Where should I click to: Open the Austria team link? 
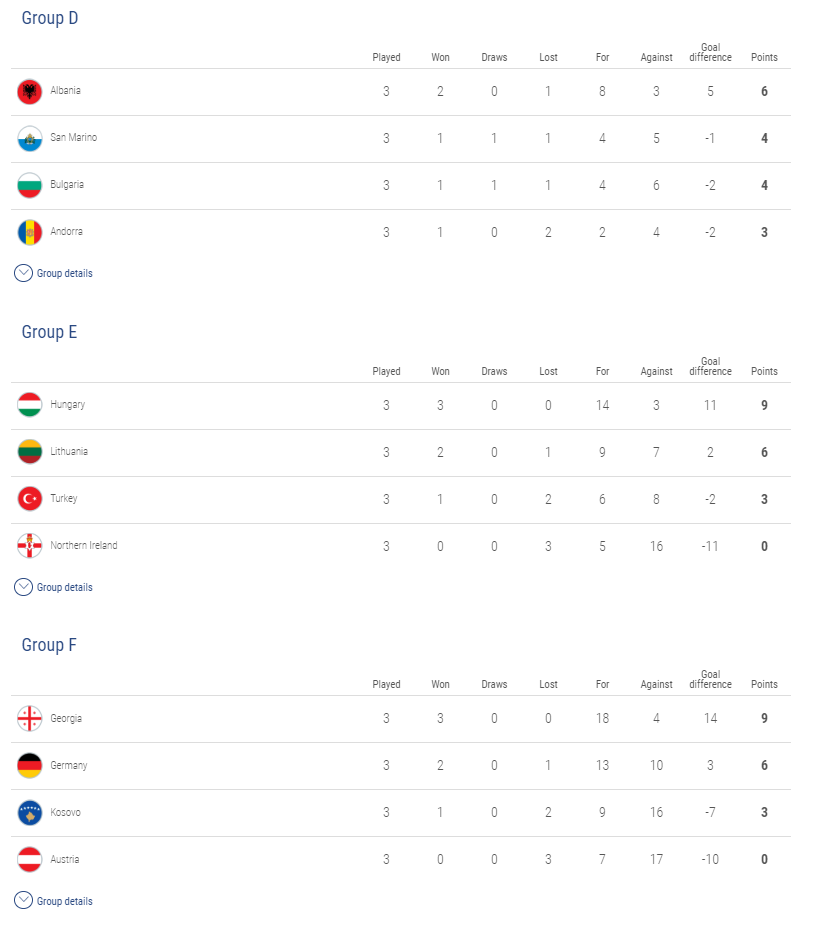click(x=64, y=859)
